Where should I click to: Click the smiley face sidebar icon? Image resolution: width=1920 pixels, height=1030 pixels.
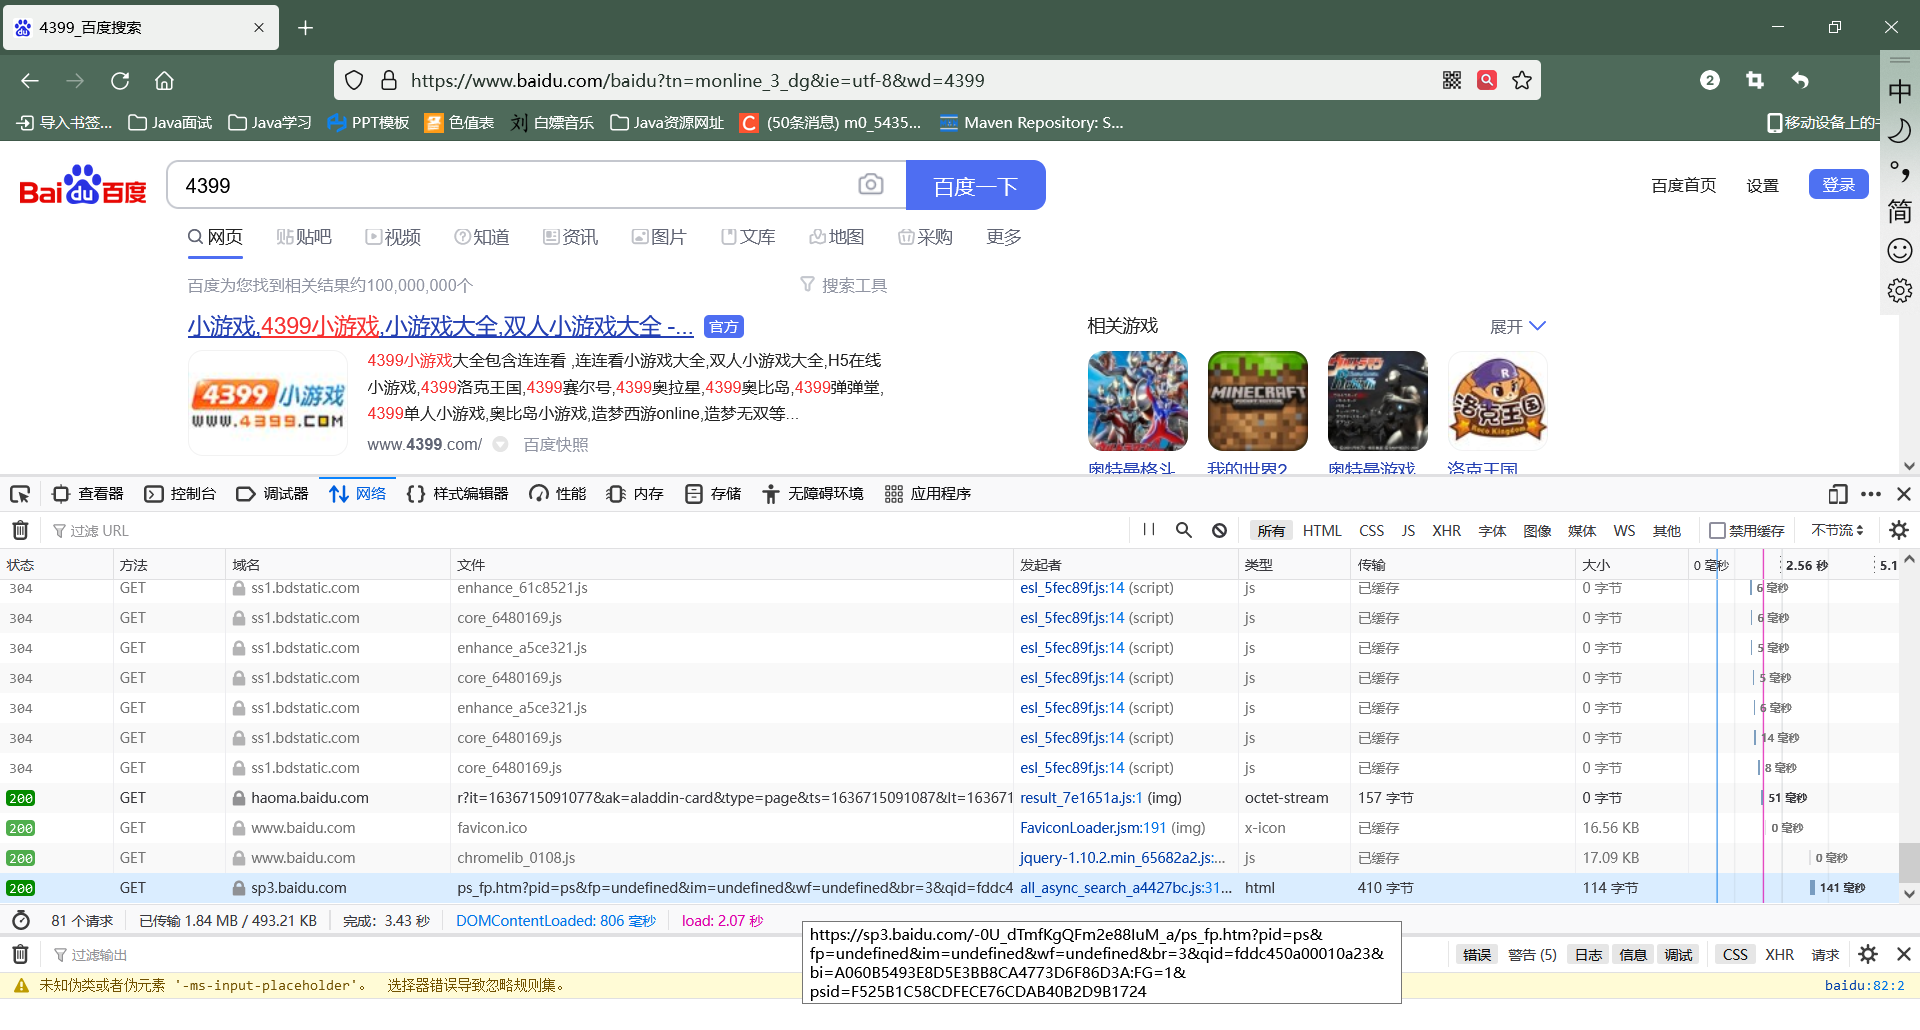[x=1900, y=250]
